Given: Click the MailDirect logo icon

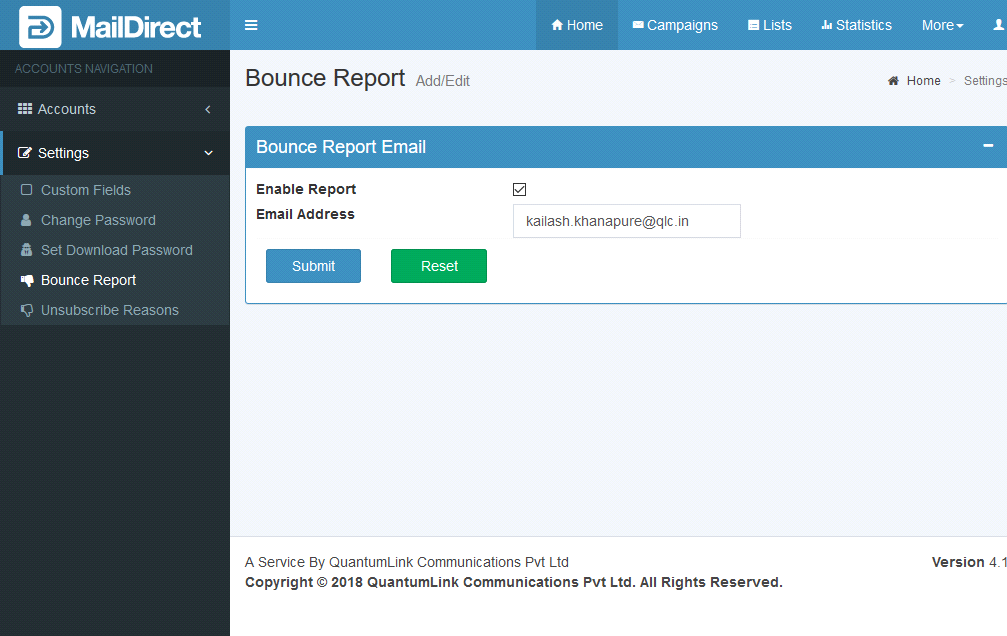Looking at the screenshot, I should click(x=40, y=27).
